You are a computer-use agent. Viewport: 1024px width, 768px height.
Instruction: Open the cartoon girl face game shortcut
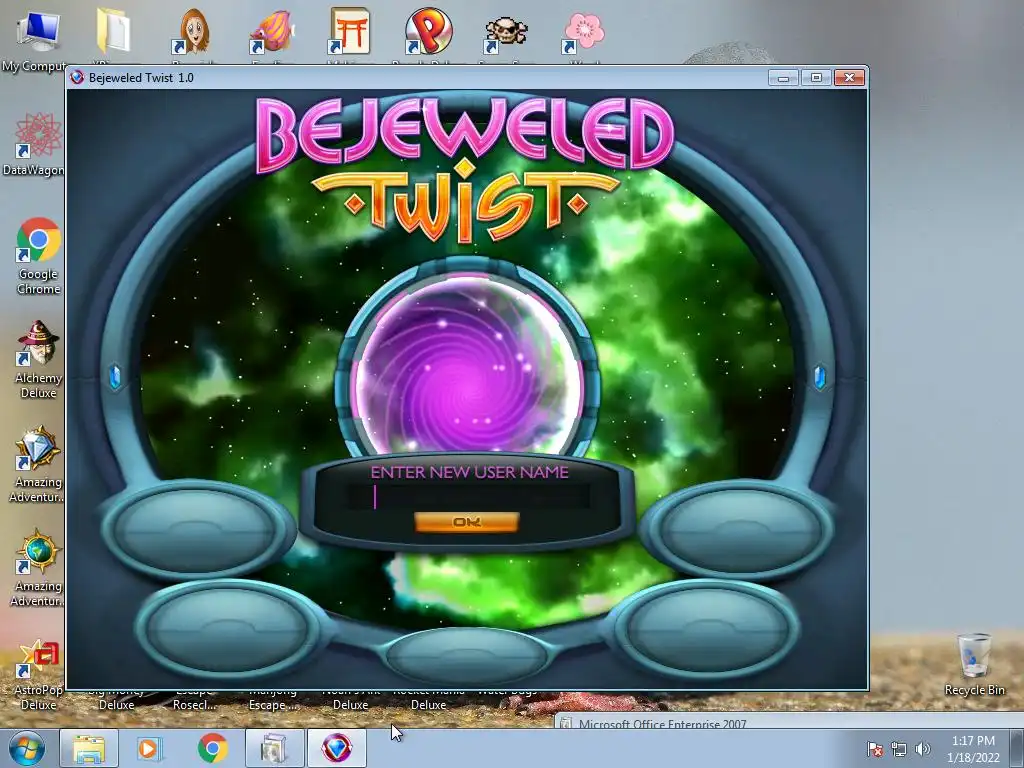tap(193, 31)
